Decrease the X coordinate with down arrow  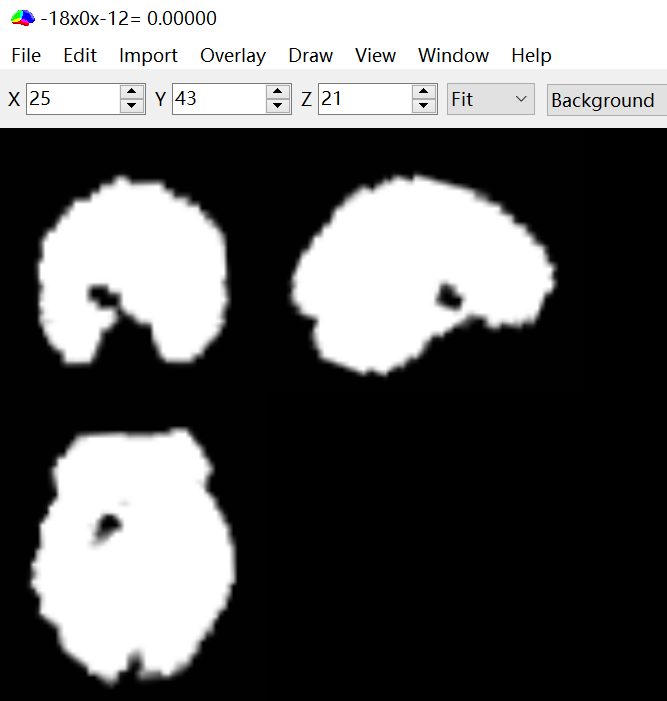click(132, 106)
